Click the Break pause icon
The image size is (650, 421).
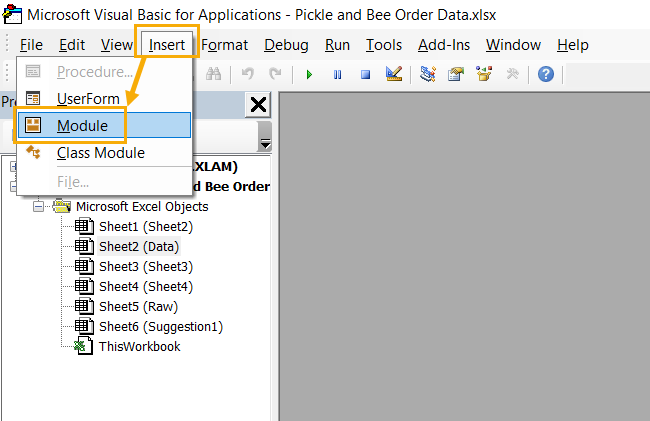[337, 75]
